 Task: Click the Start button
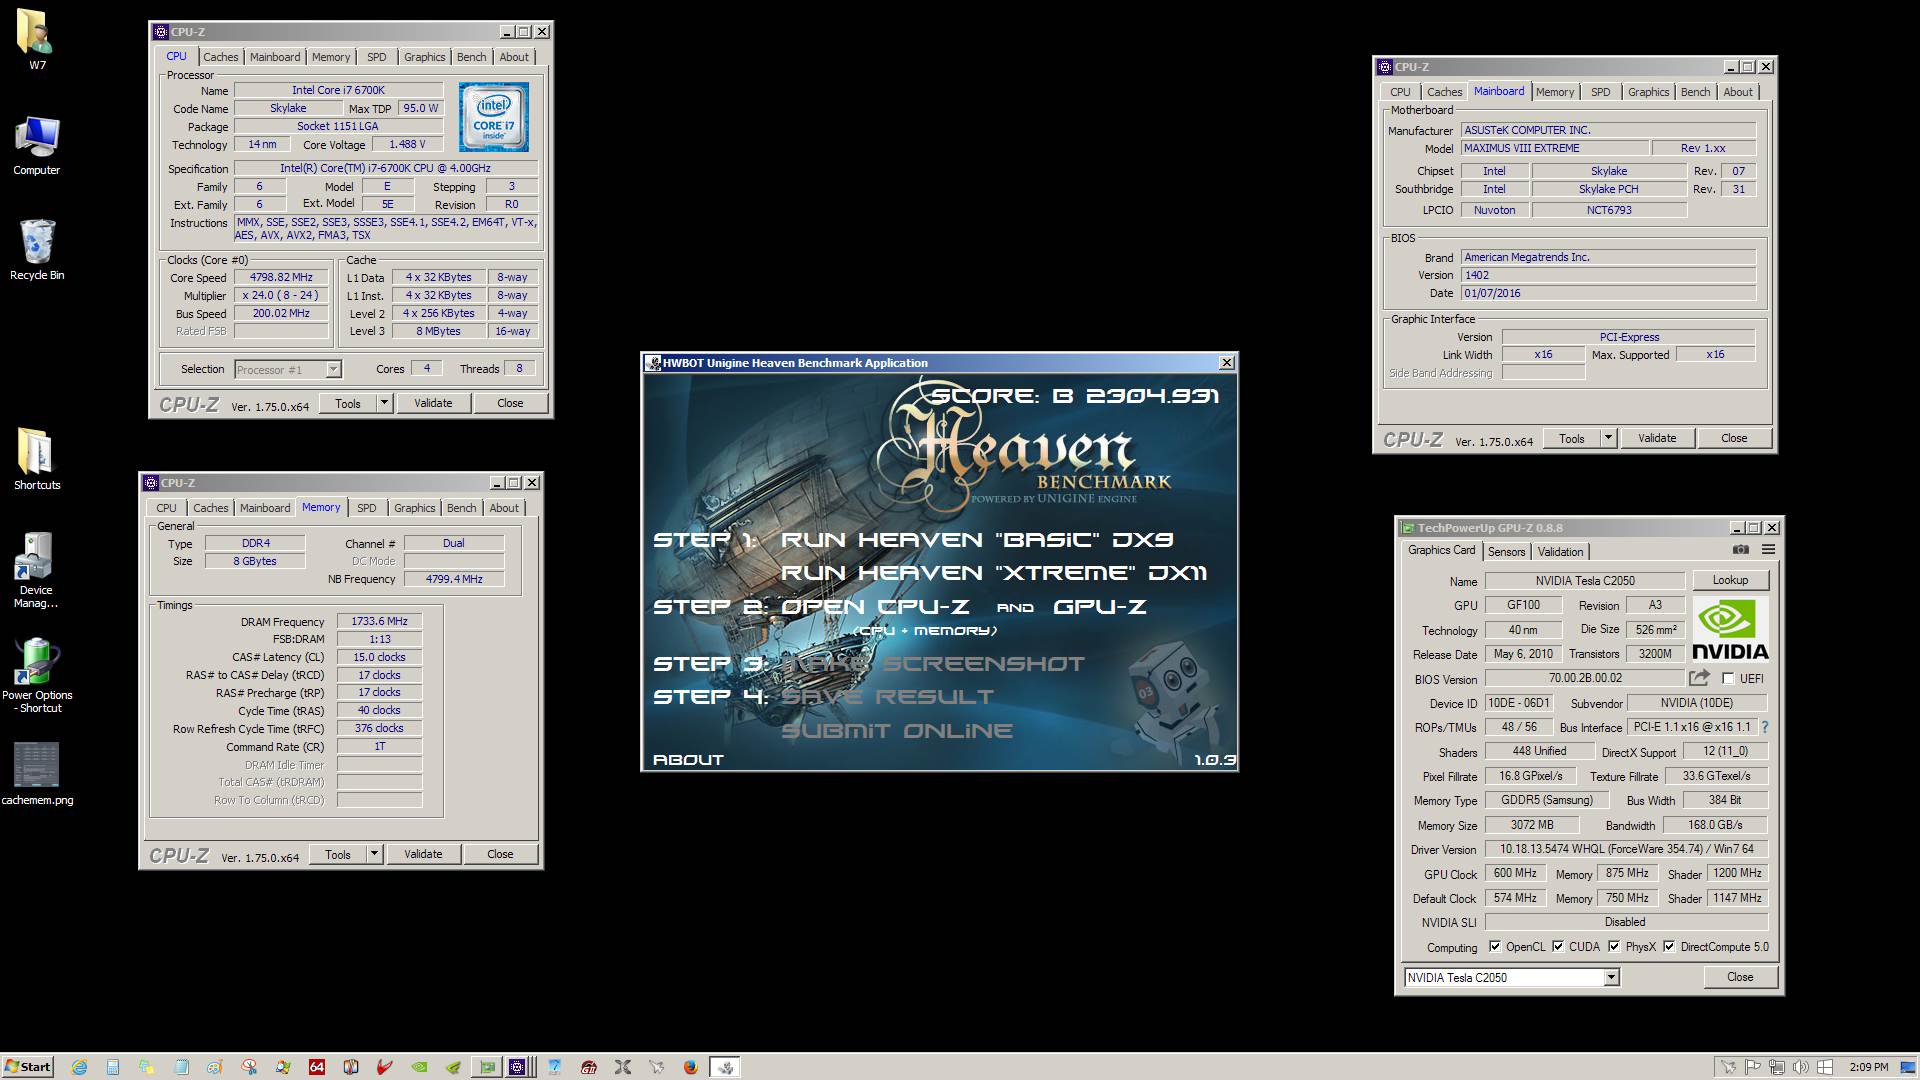coord(28,1067)
